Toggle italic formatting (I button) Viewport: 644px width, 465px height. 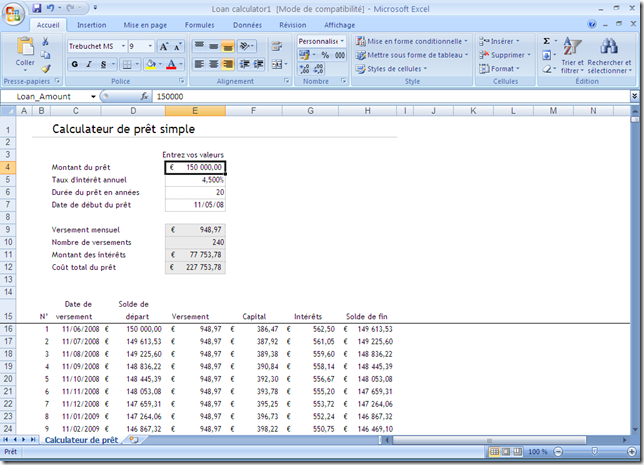tap(89, 64)
